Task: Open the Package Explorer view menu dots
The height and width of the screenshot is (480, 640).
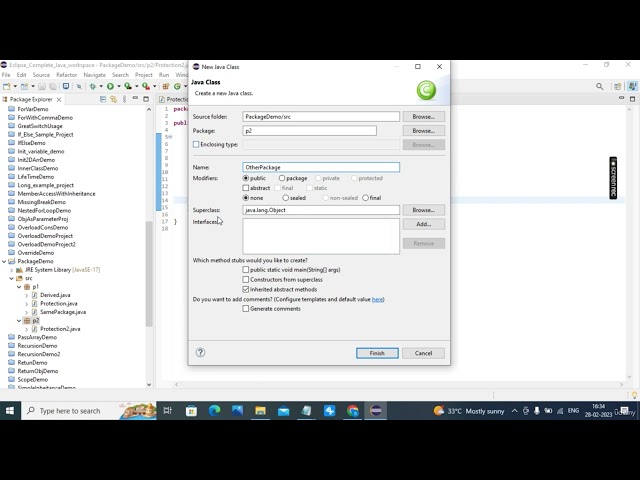Action: click(124, 99)
